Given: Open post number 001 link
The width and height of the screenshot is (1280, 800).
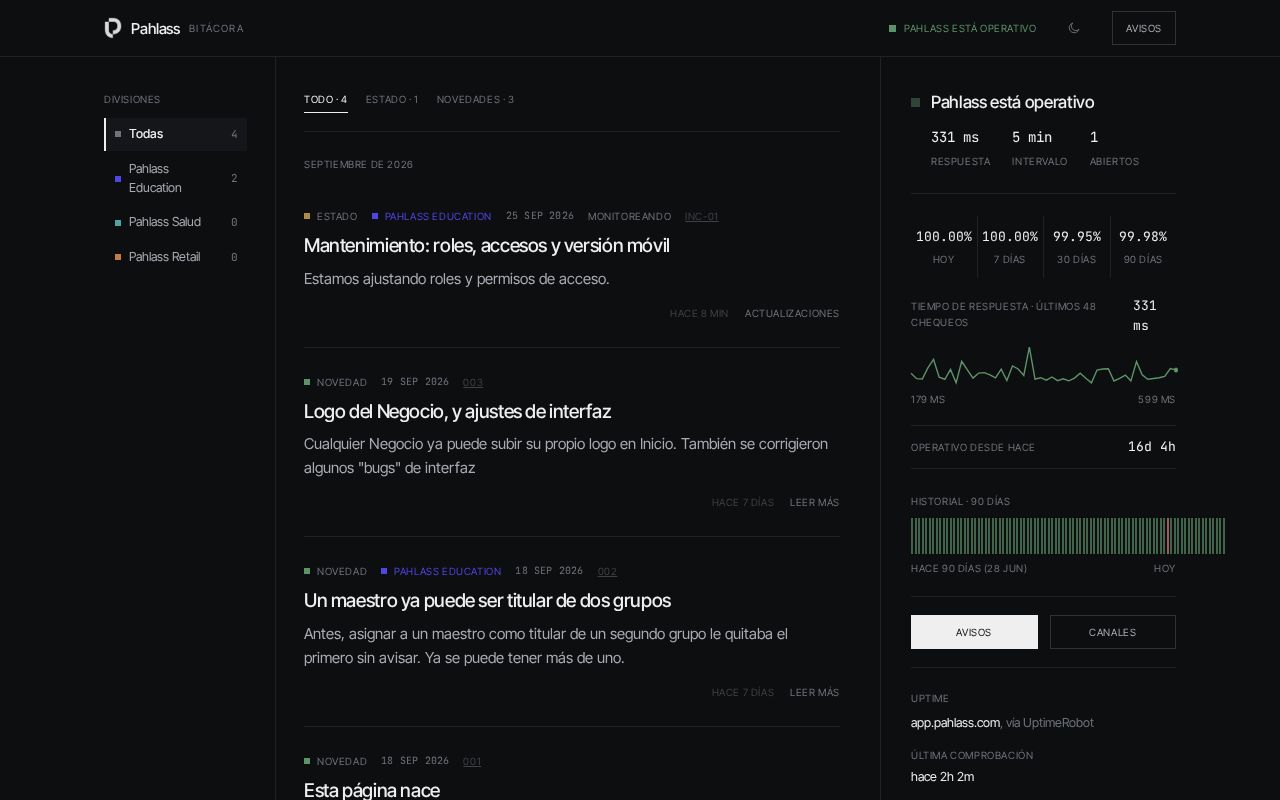Looking at the screenshot, I should (x=472, y=761).
